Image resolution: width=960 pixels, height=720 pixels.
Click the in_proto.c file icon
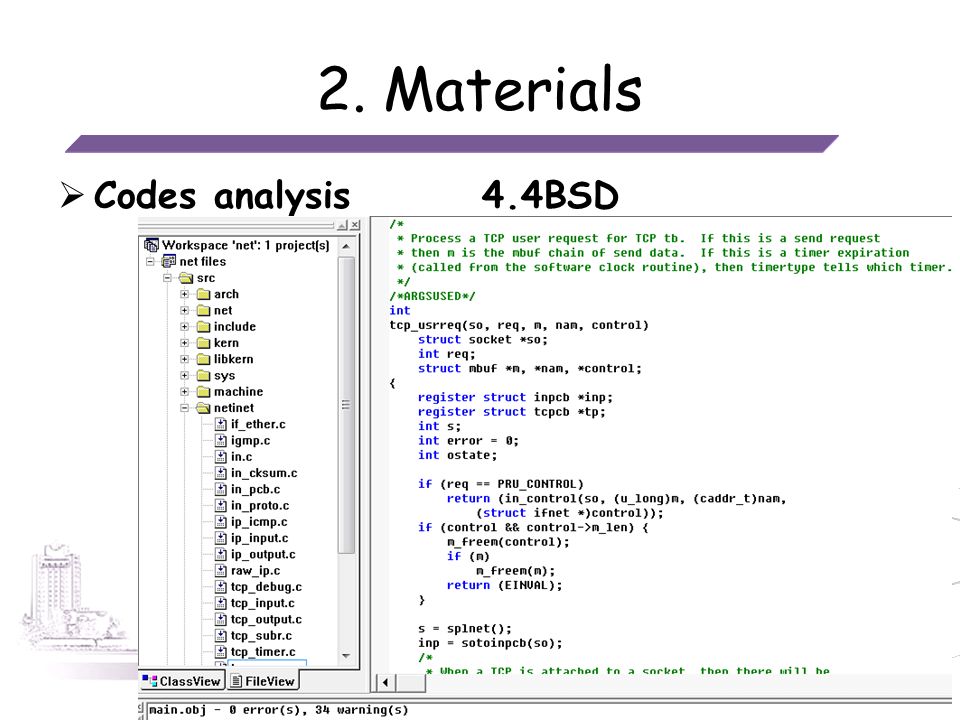click(221, 506)
